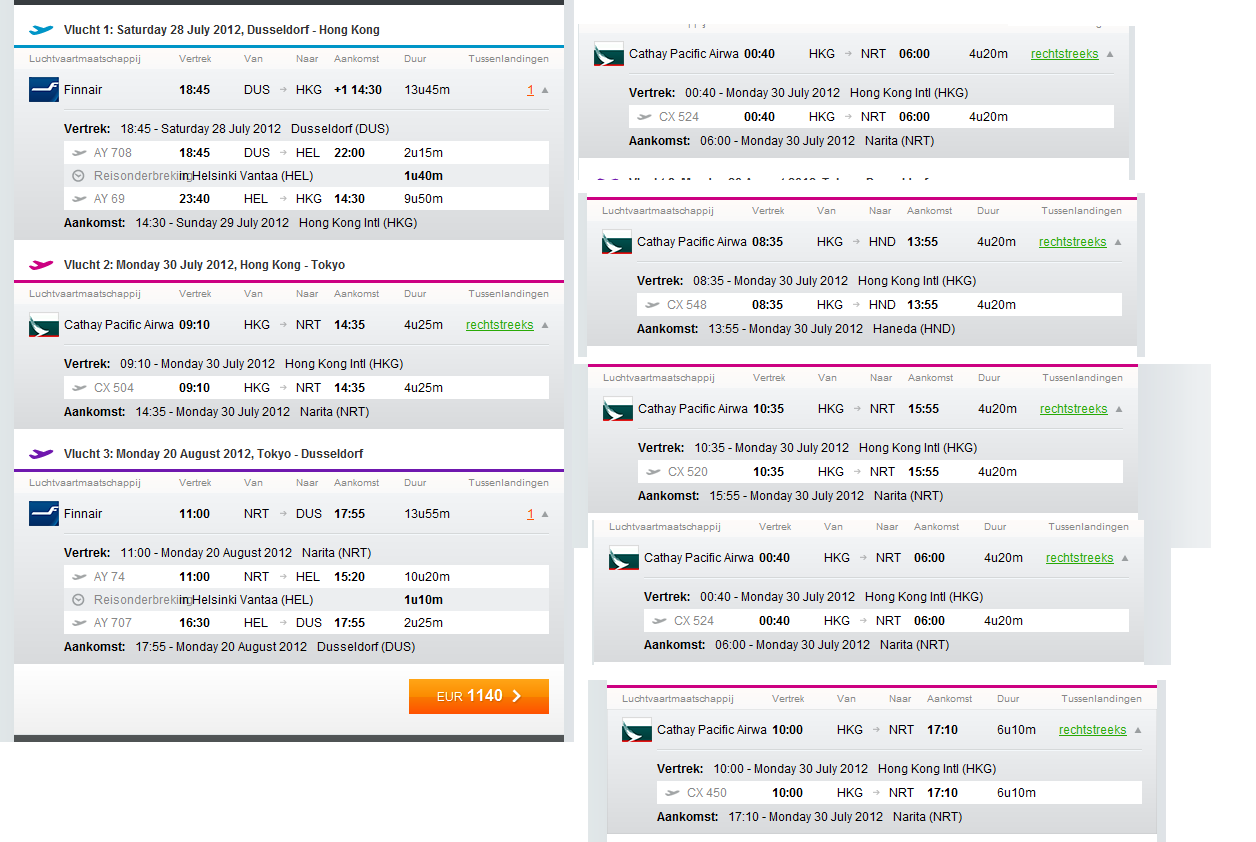Viewport: 1256px width, 842px height.
Task: Click the rechtstreeks link on the 10:00 flight
Action: click(1093, 730)
